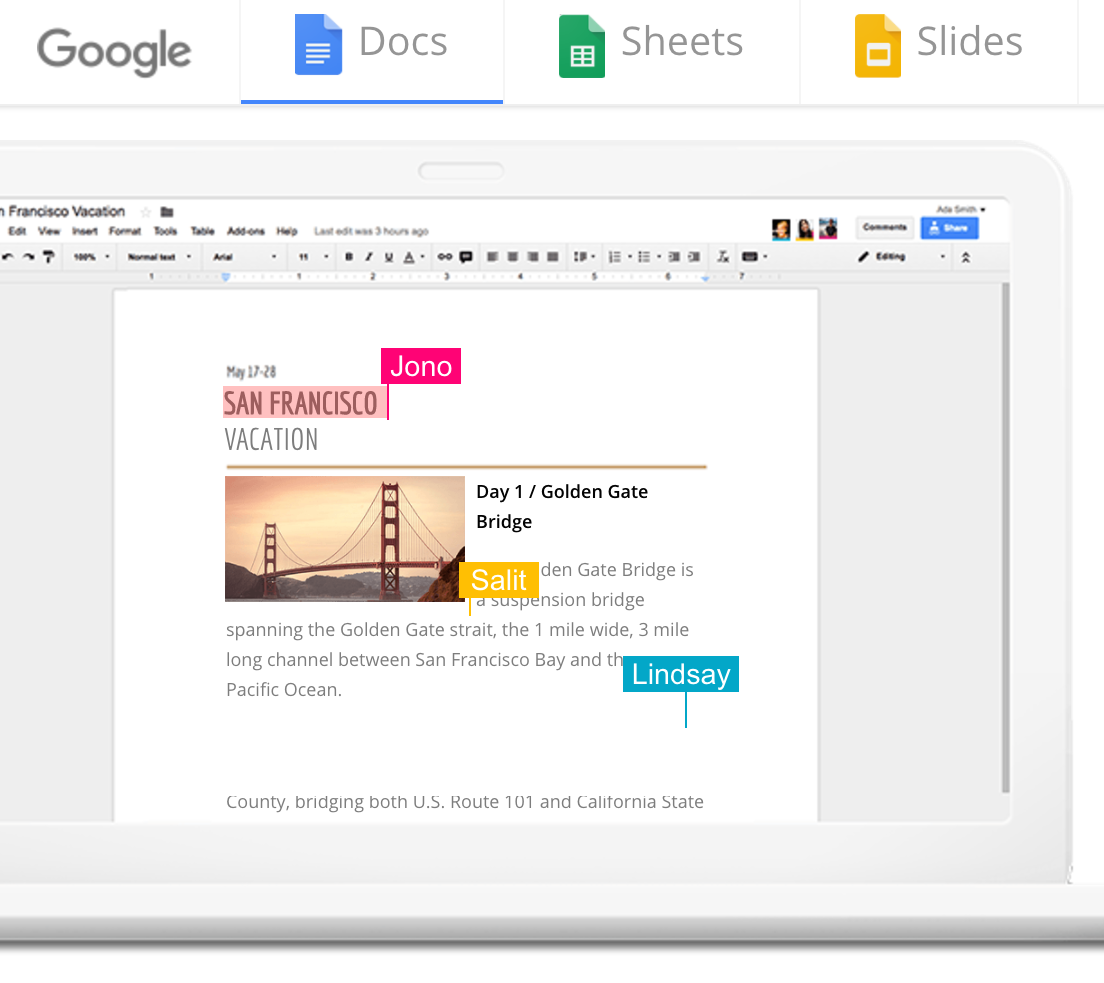Click the insert comment icon

coord(466,257)
